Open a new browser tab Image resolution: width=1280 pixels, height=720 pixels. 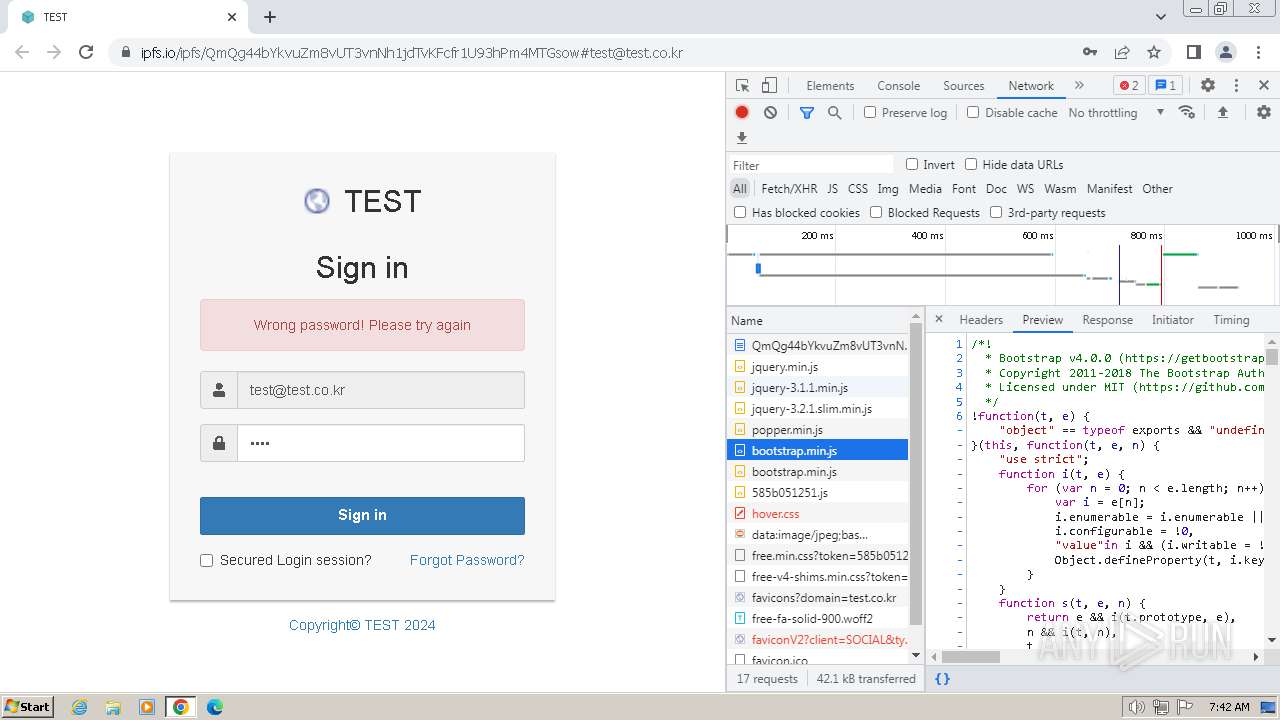[x=270, y=17]
